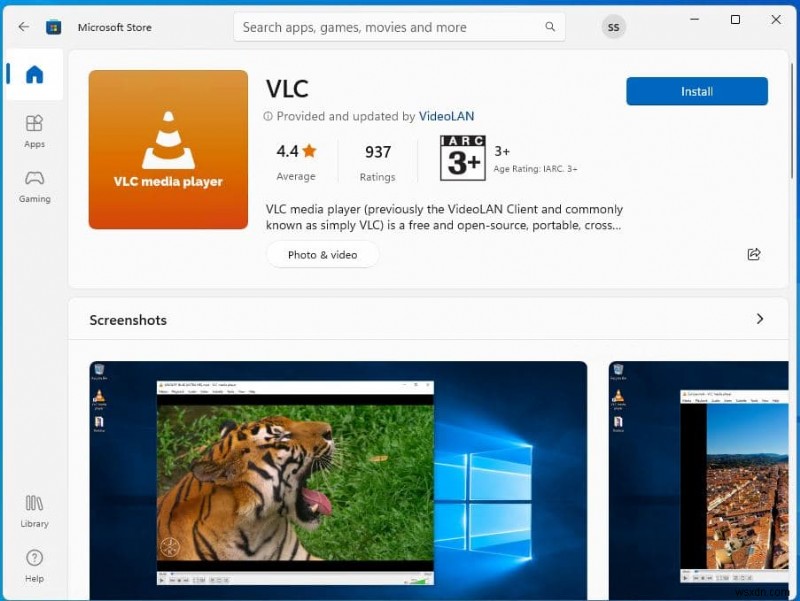Viewport: 800px width, 601px height.
Task: Navigate back with the back arrow
Action: 23,27
